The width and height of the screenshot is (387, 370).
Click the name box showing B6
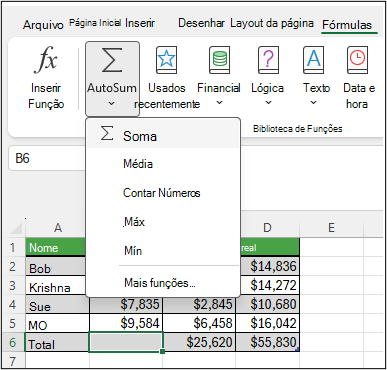click(x=47, y=158)
